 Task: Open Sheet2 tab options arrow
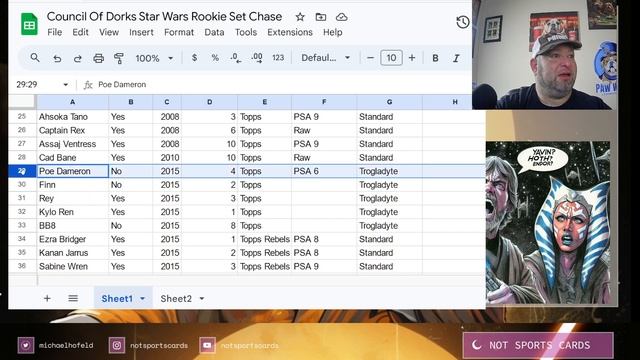coord(202,299)
